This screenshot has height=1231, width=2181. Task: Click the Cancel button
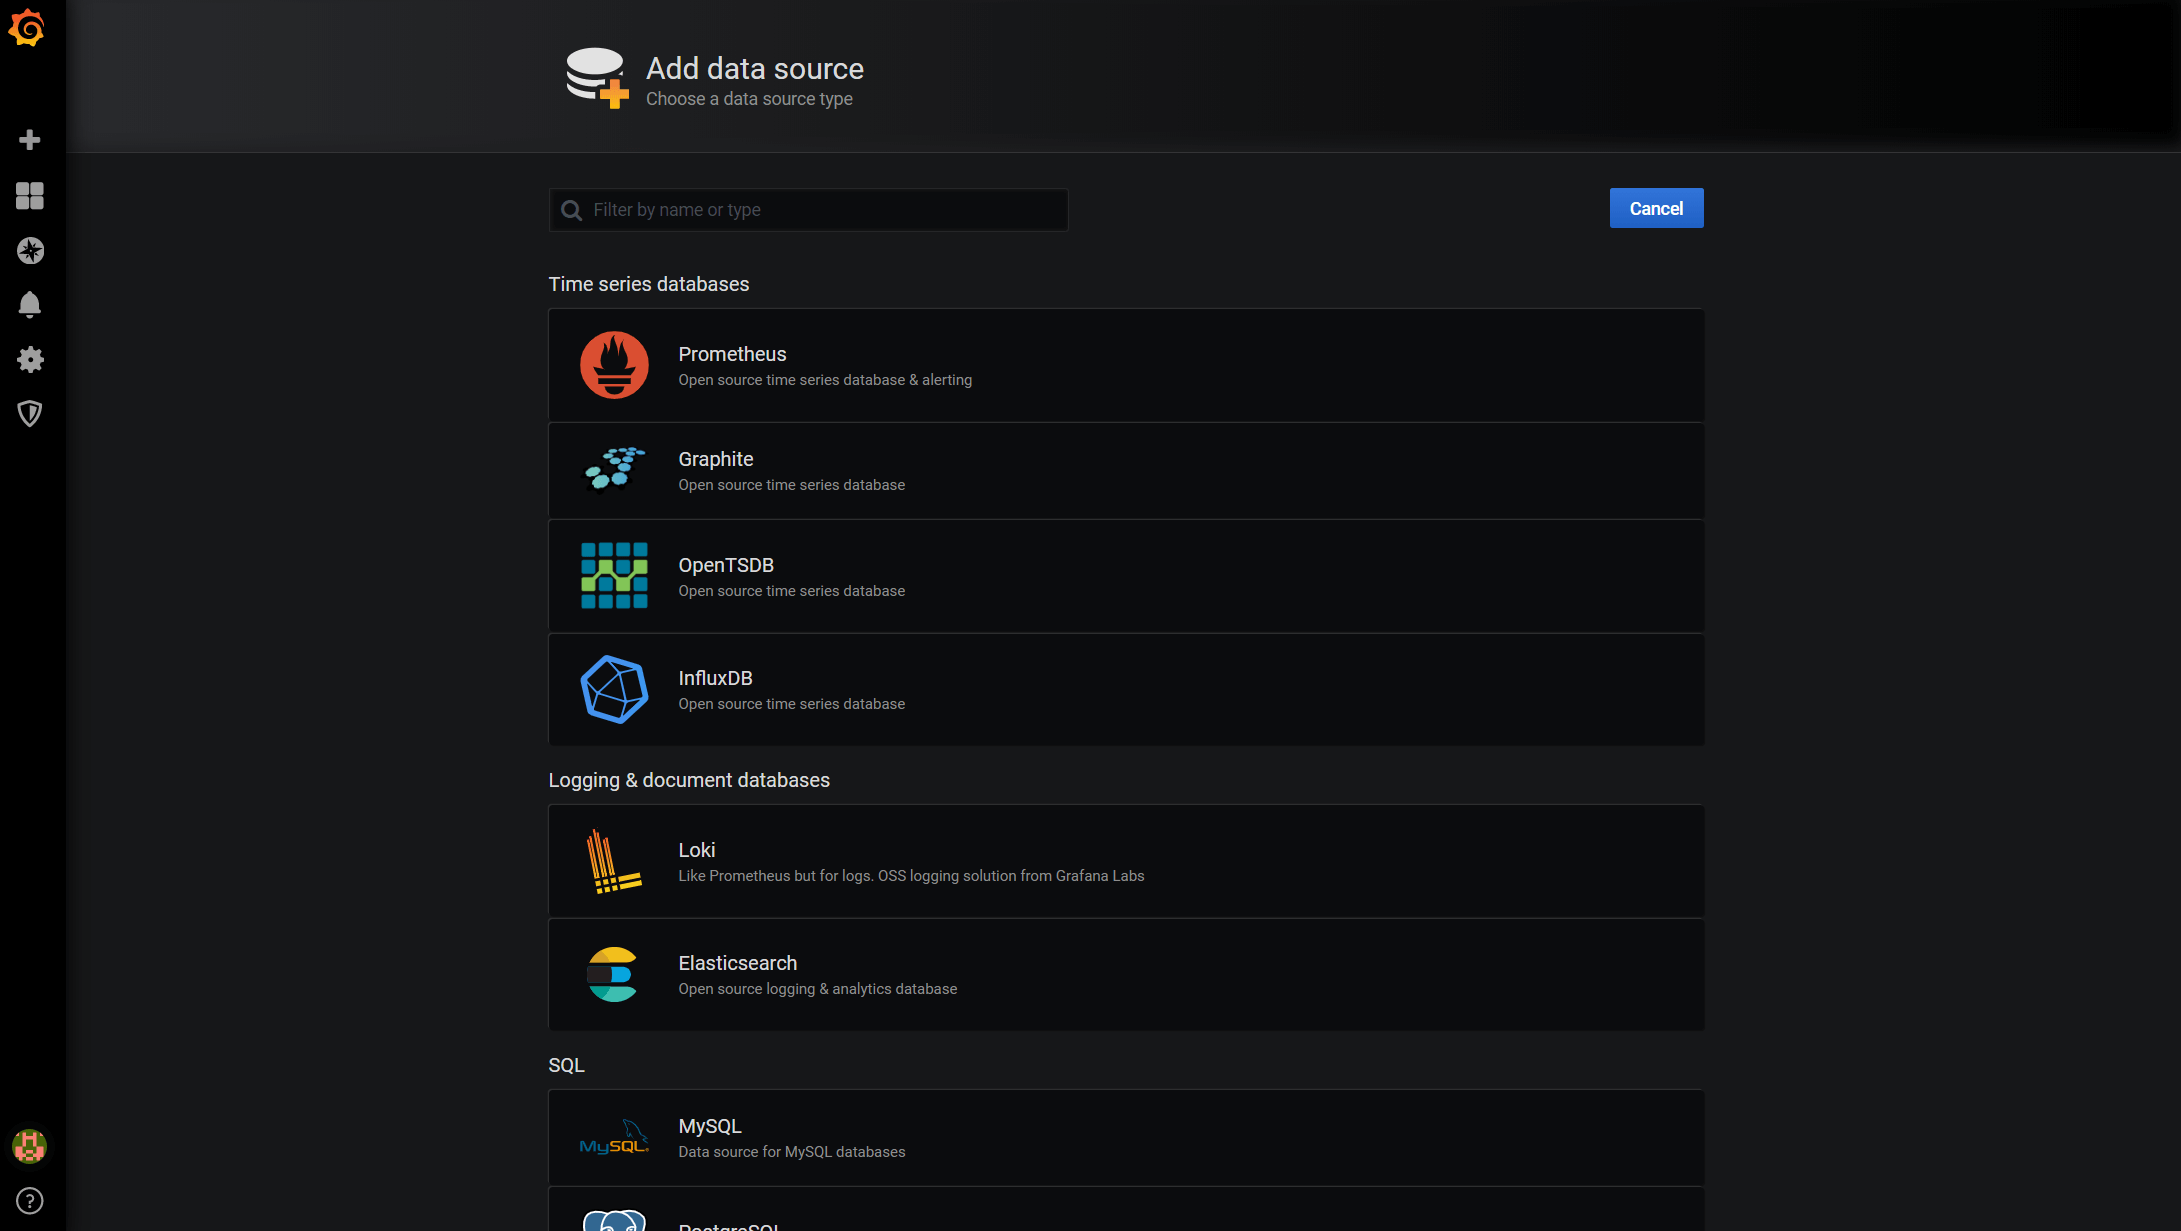pyautogui.click(x=1656, y=208)
